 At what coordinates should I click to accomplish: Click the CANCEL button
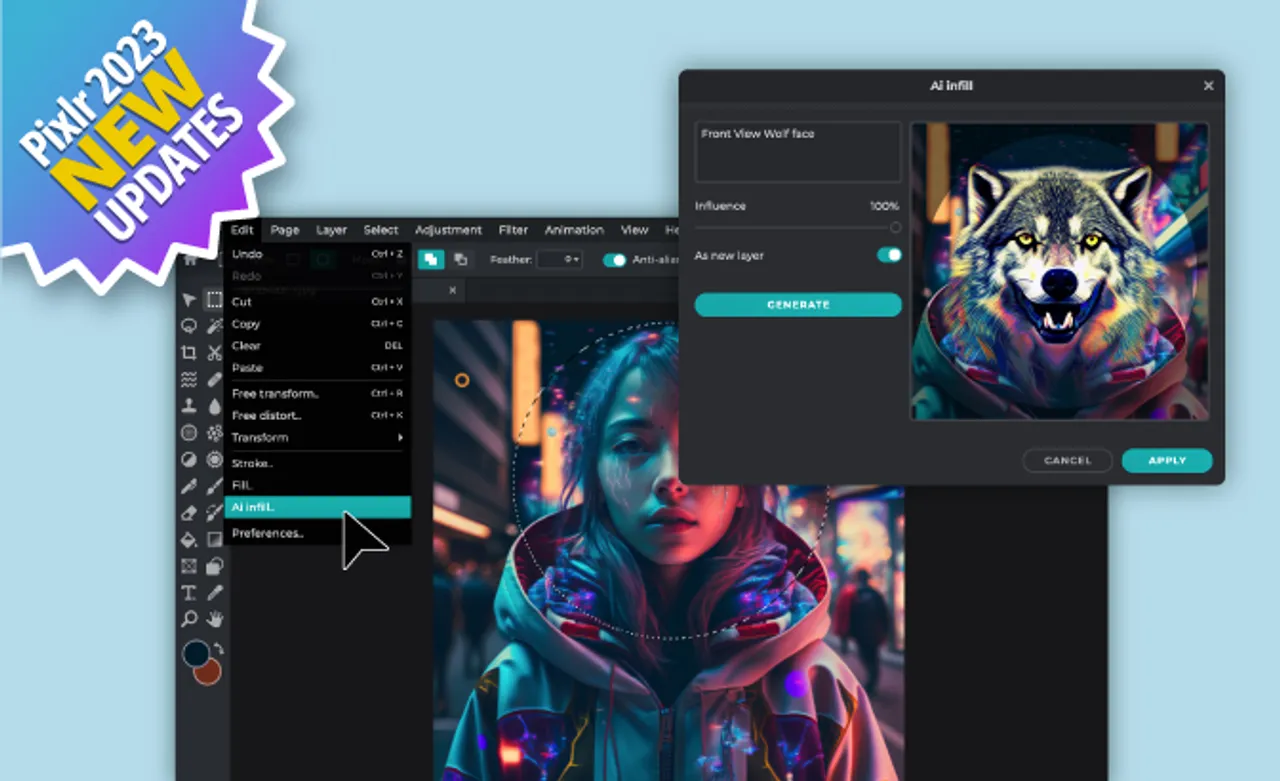[x=1067, y=460]
